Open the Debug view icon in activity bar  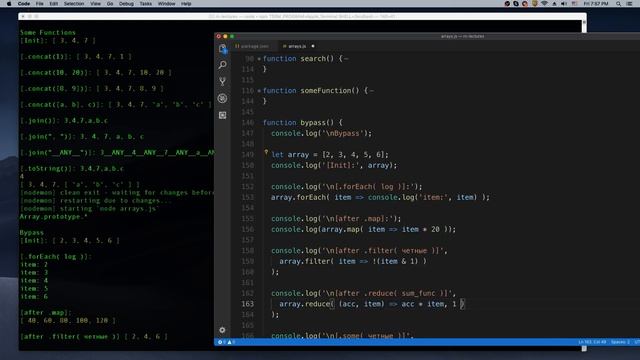coord(222,98)
